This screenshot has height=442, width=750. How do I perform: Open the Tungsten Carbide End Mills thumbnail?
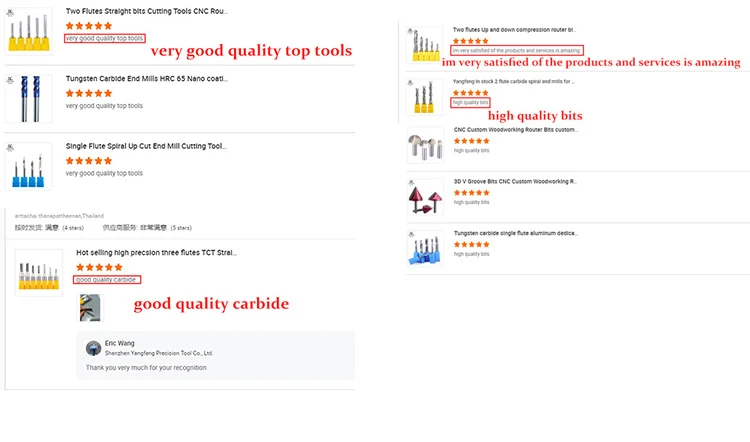28,95
